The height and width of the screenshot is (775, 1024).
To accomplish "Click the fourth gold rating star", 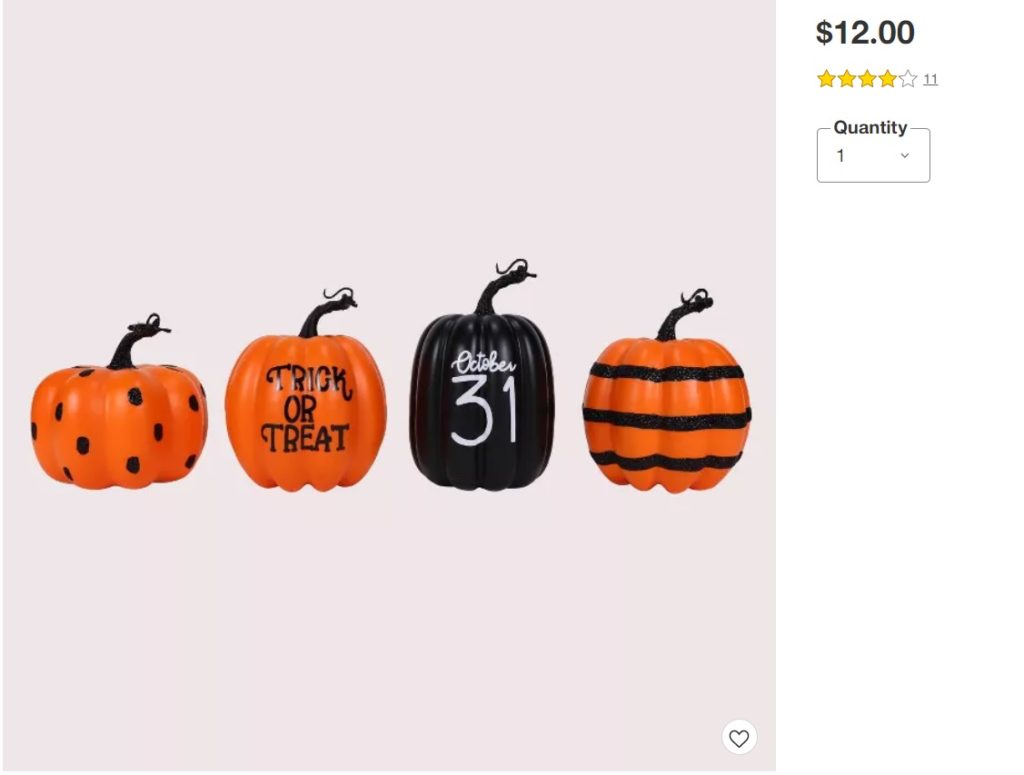I will 887,79.
